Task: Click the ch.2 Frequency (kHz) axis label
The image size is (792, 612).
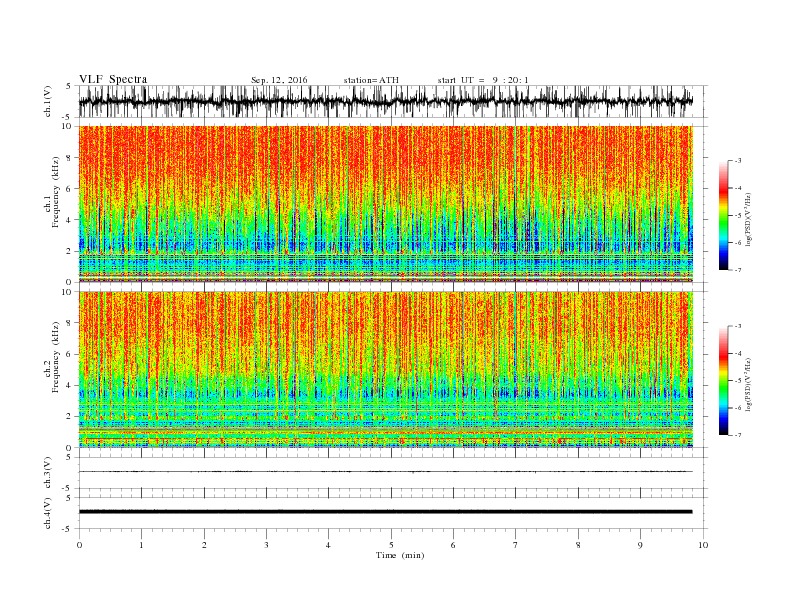Action: 51,359
